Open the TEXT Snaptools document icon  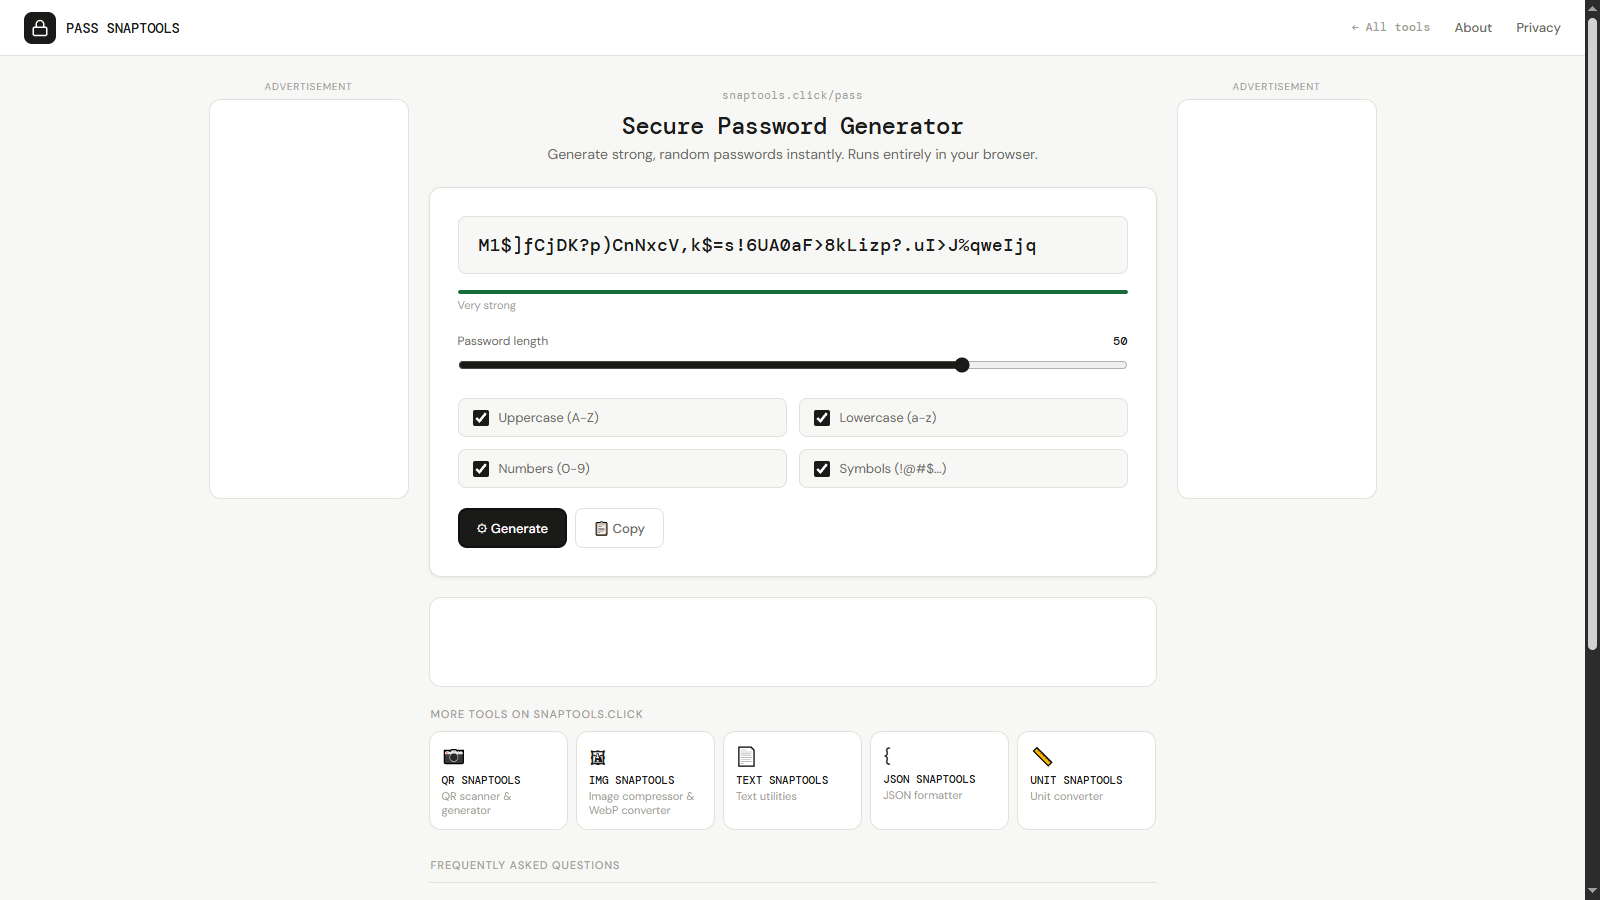point(746,757)
